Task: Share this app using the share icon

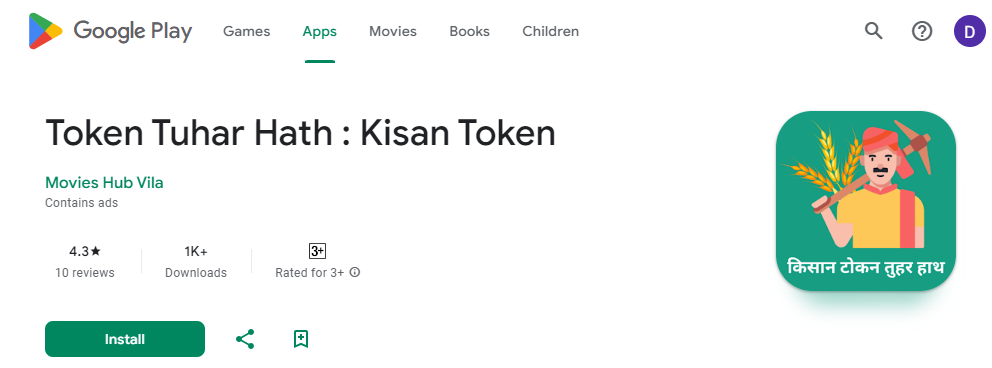Action: [x=245, y=339]
